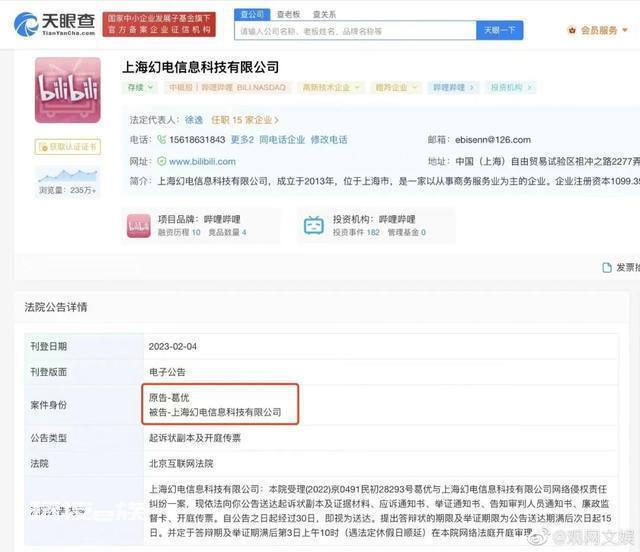
Task: Click the 案件身份 row label
Action: [x=49, y=405]
